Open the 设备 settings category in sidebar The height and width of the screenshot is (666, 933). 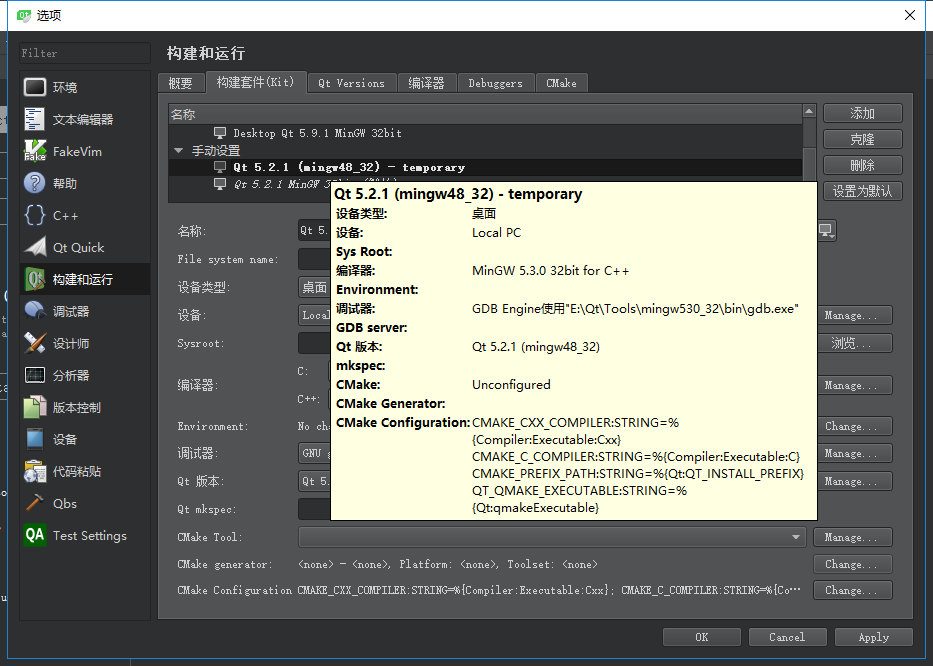click(84, 439)
